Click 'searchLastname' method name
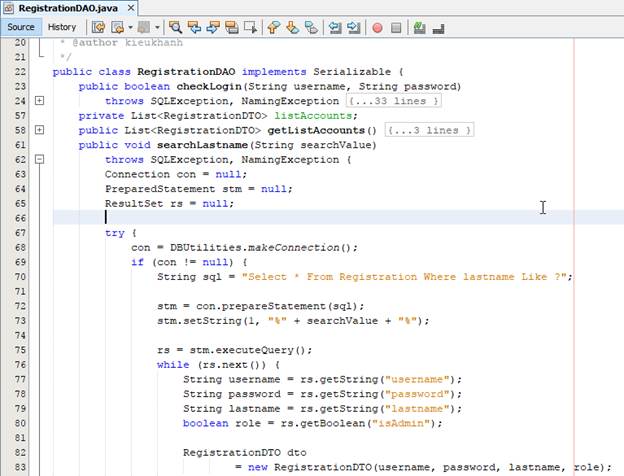Image resolution: width=624 pixels, height=476 pixels. click(202, 145)
